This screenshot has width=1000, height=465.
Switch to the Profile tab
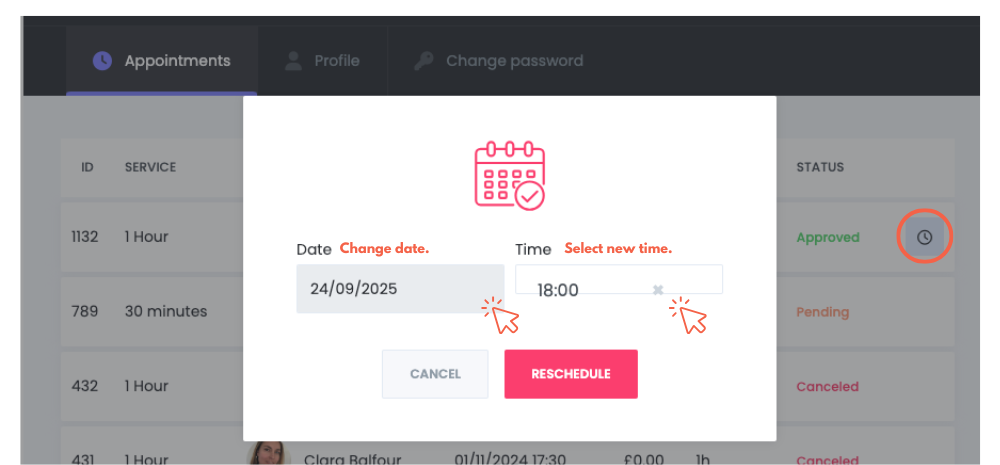pyautogui.click(x=322, y=61)
